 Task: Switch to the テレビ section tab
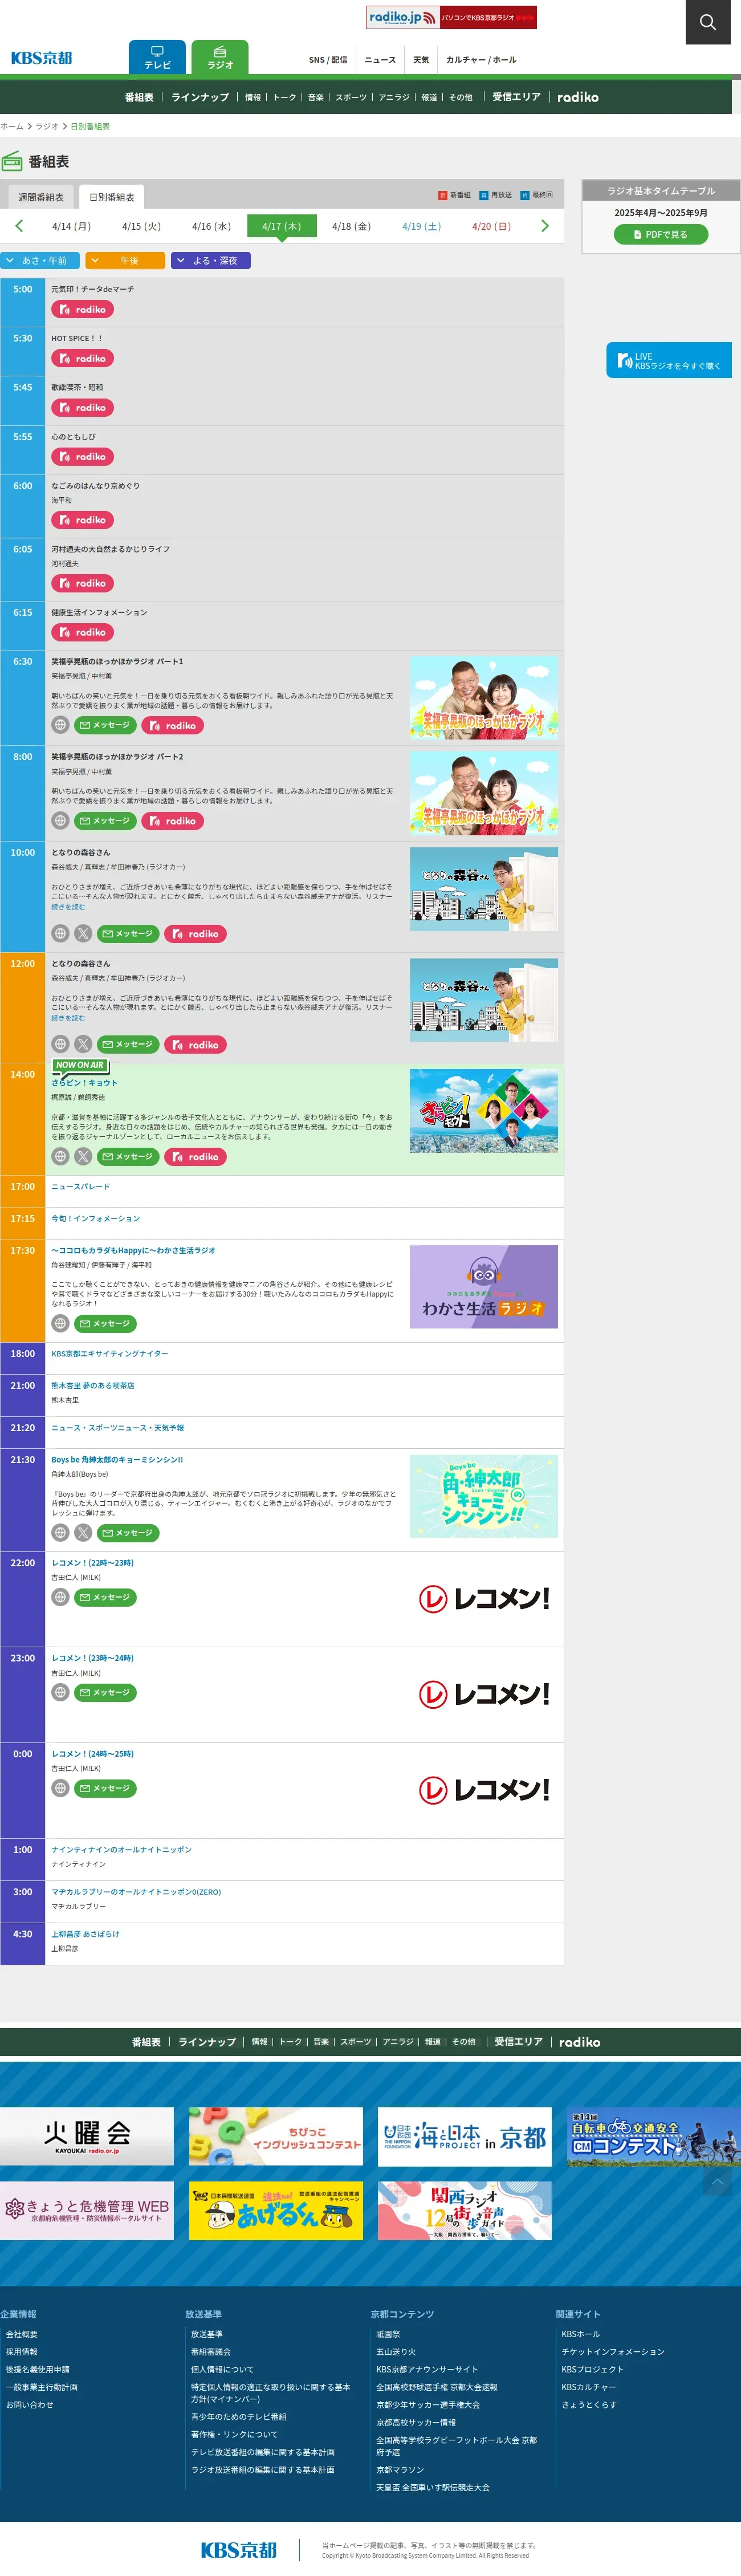pos(157,57)
